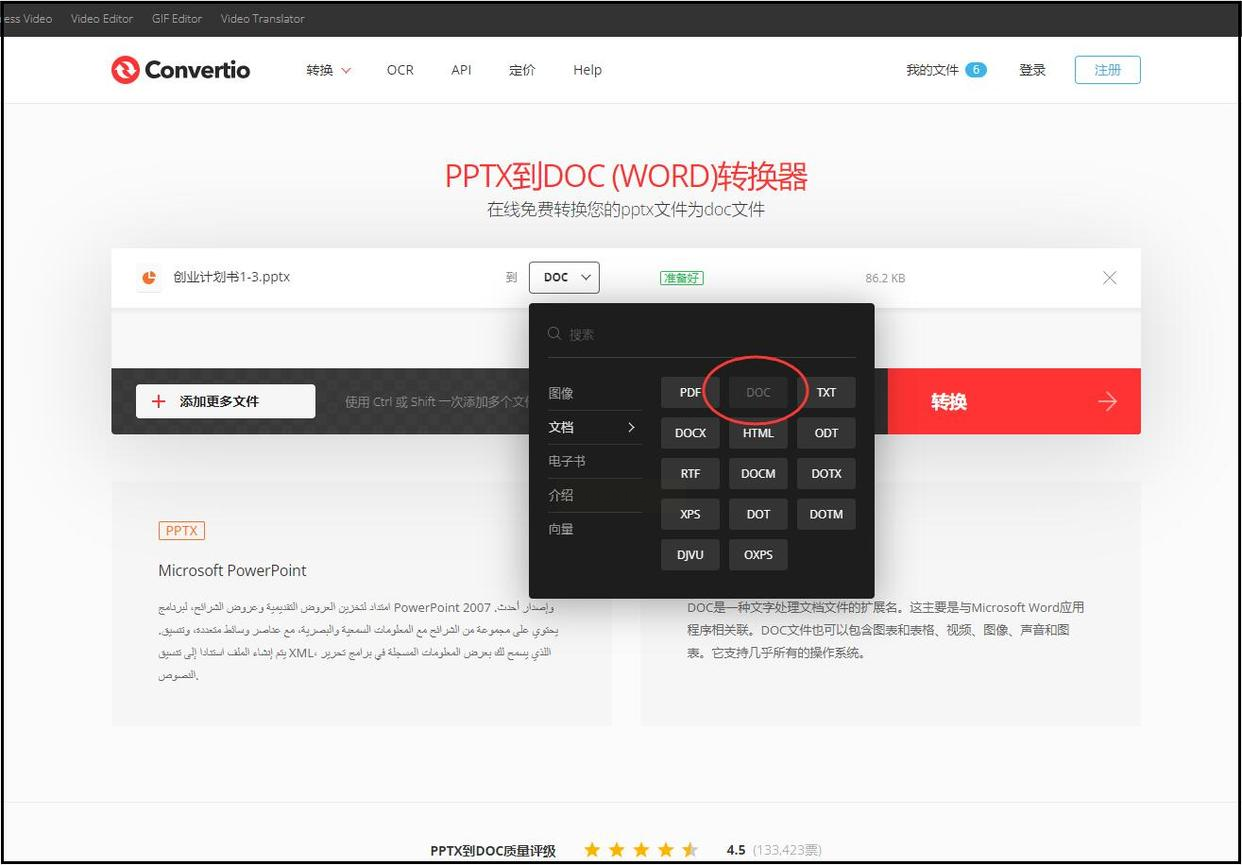Select the 电子书 format category
Screen dimensions: 1242x865
coord(567,461)
